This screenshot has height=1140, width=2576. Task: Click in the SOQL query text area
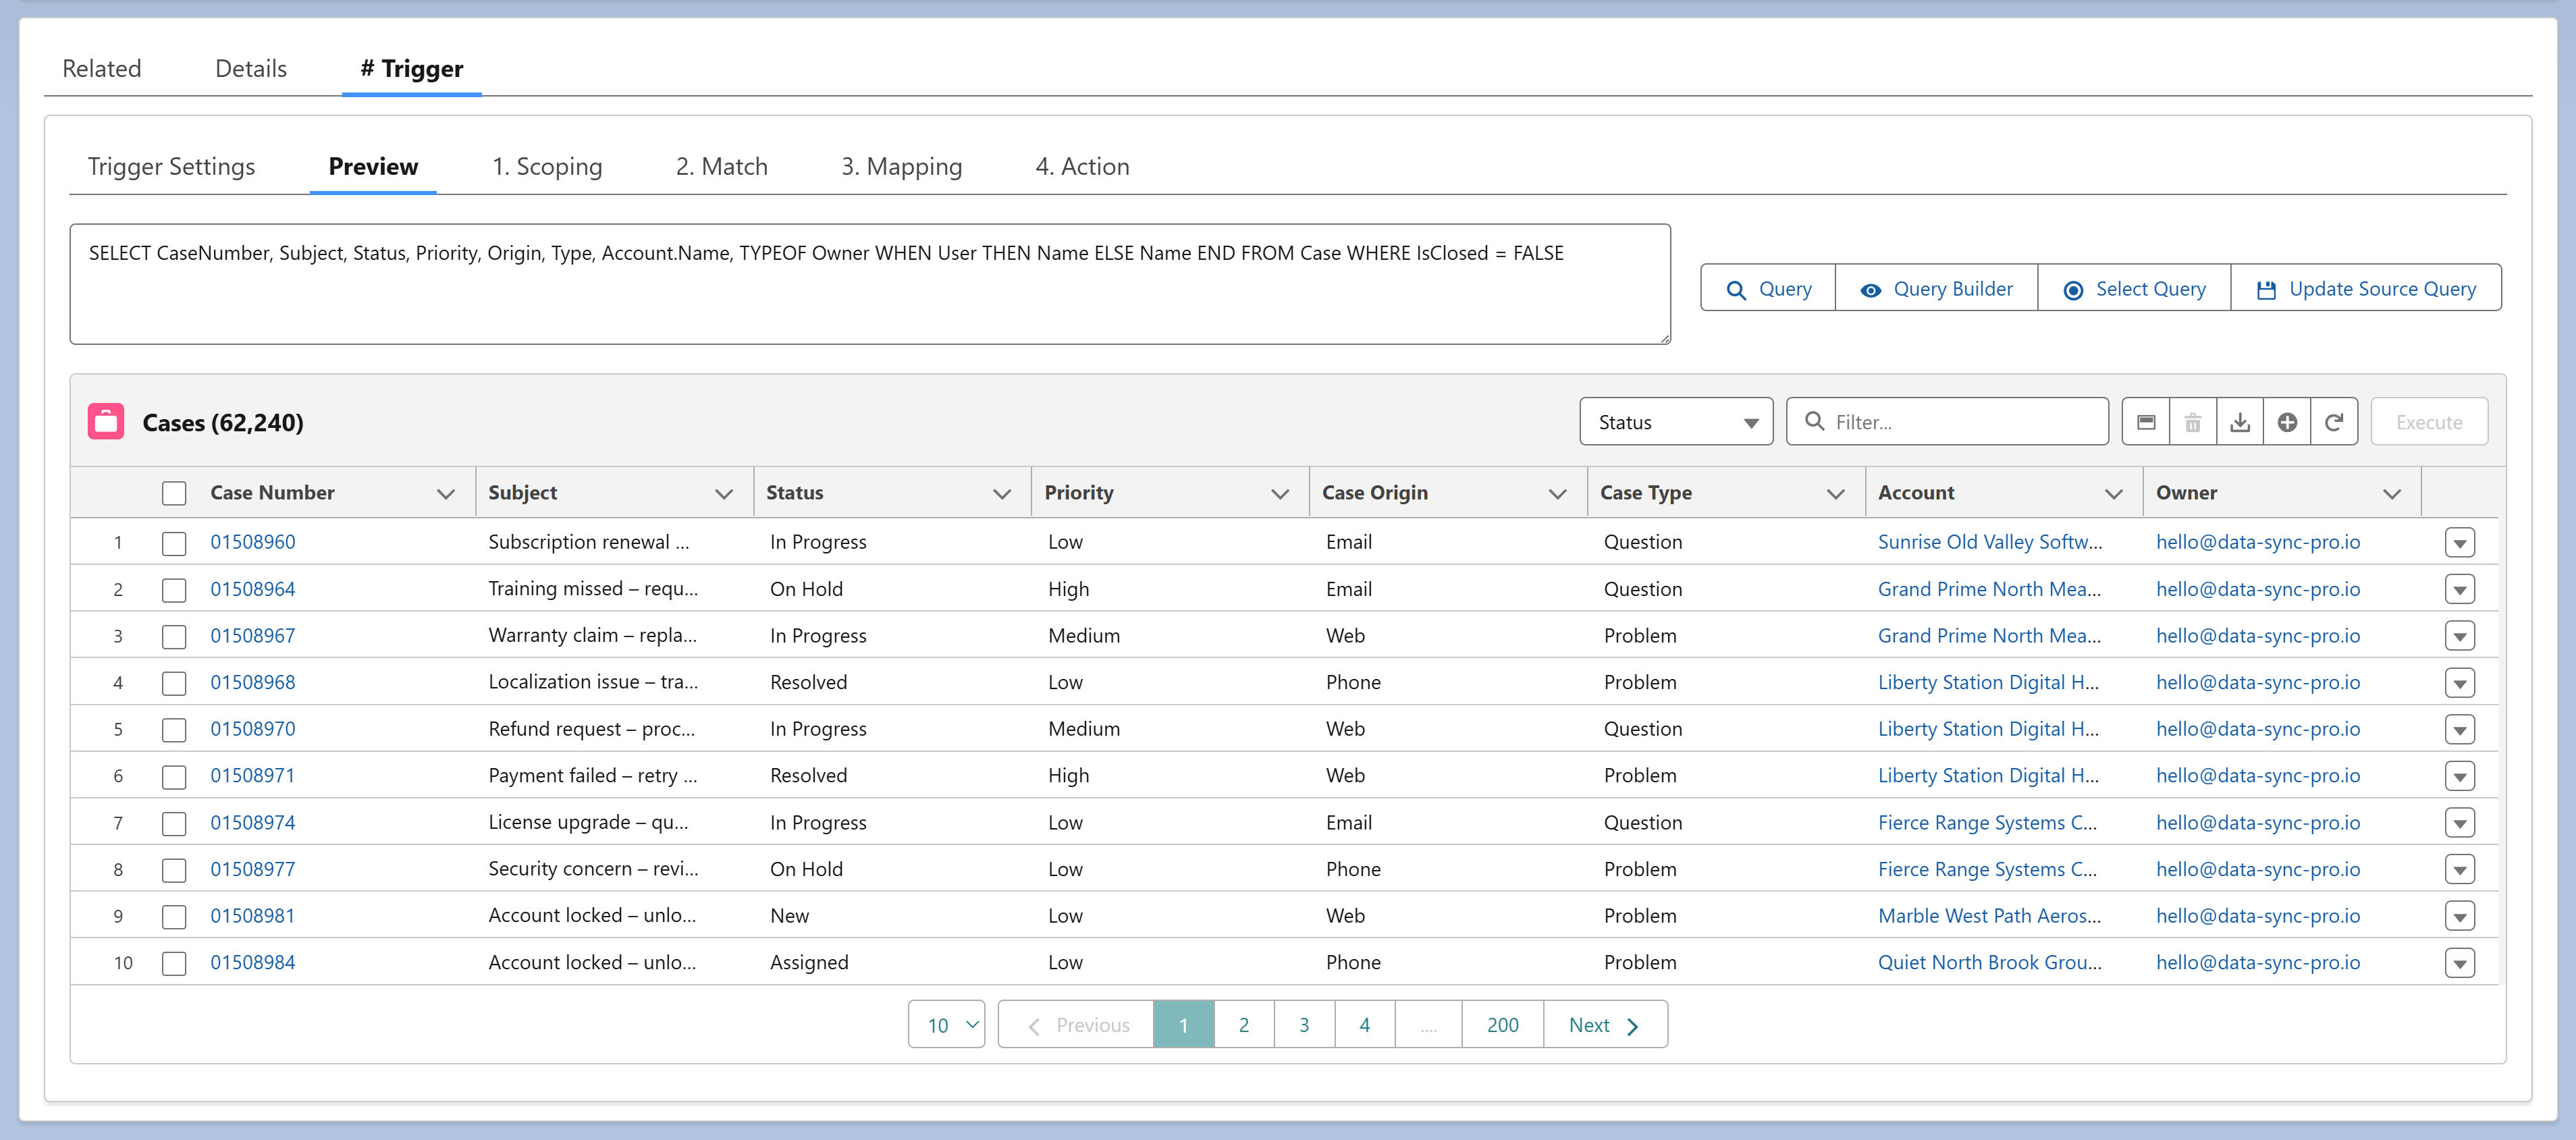pyautogui.click(x=869, y=284)
